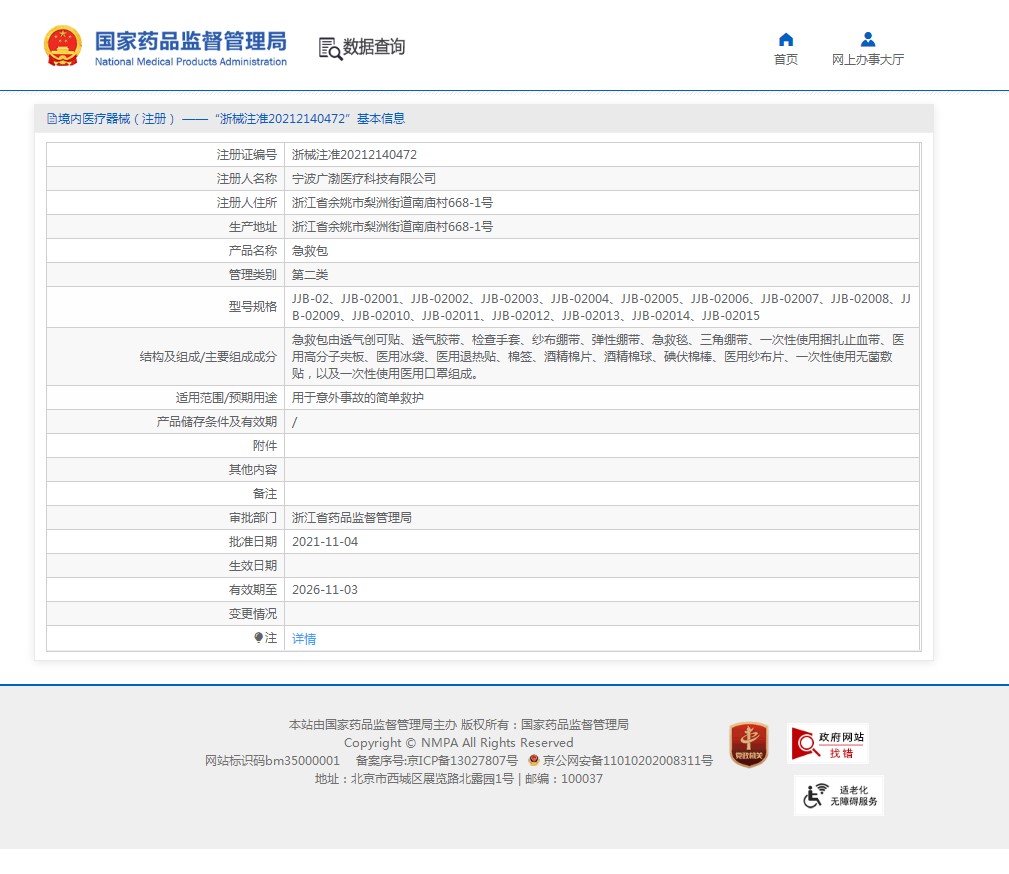Click the national emblem logo
Screen dimensions: 1009x874
point(62,46)
